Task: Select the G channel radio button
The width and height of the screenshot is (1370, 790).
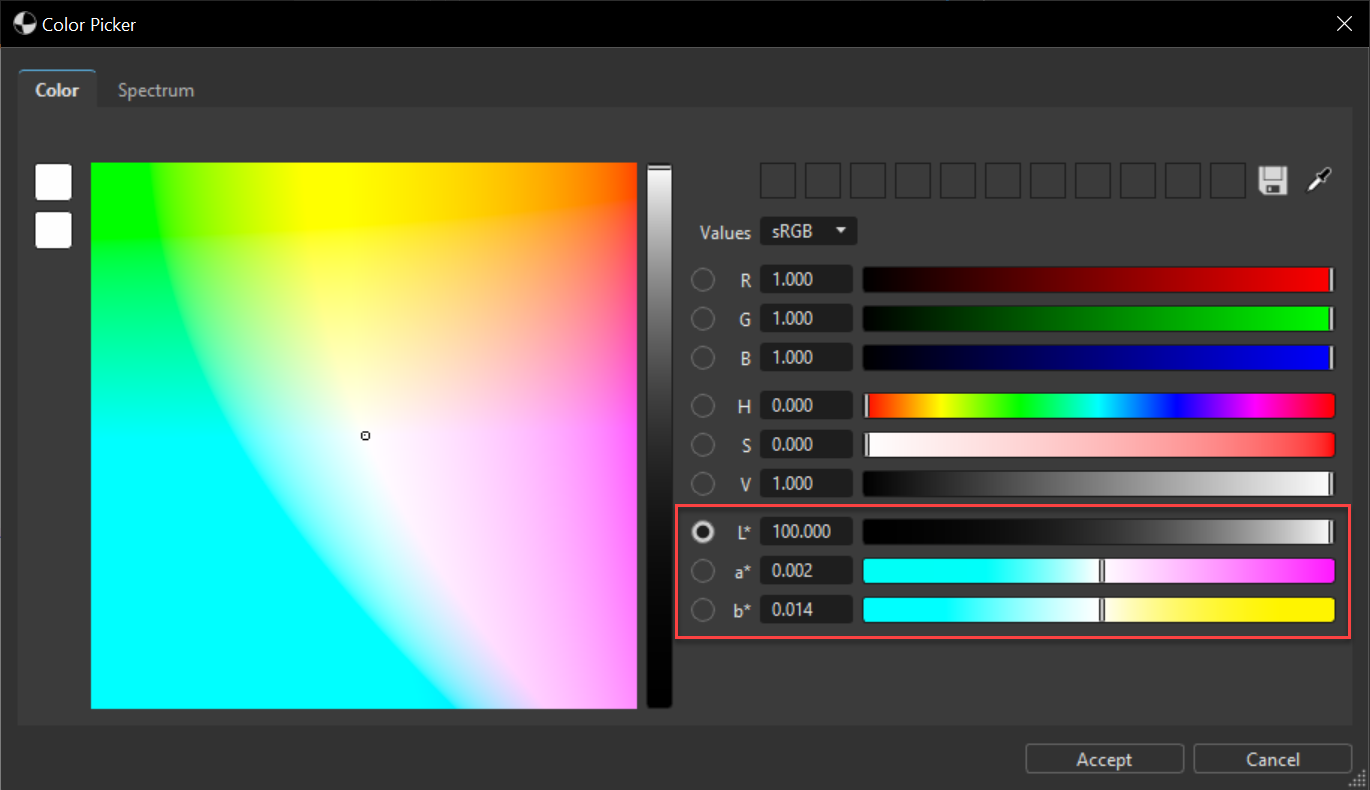Action: coord(703,318)
